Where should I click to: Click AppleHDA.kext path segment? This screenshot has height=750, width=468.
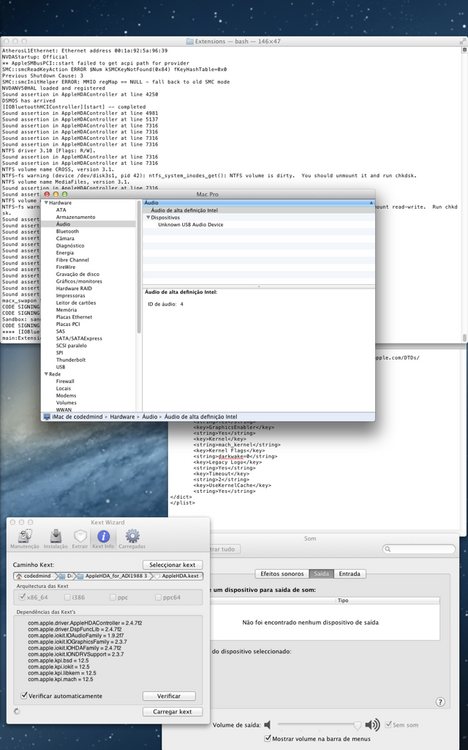177,576
